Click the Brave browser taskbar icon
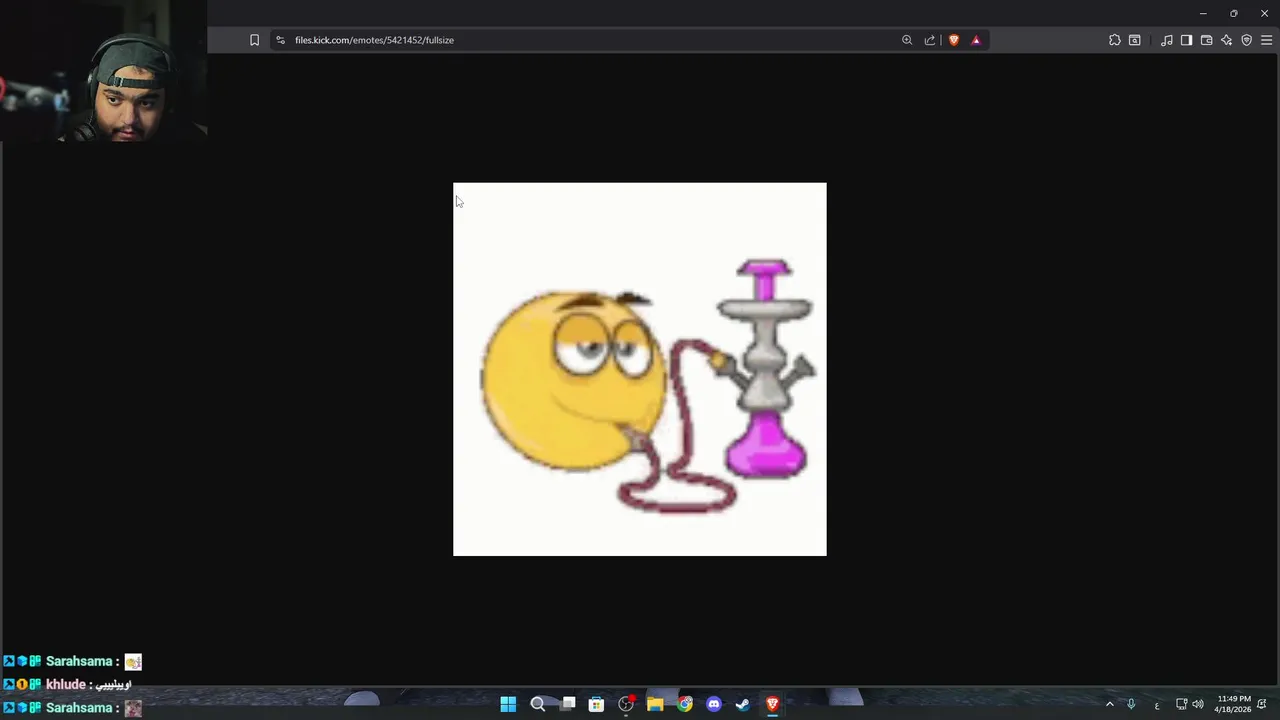1280x720 pixels. pos(772,704)
